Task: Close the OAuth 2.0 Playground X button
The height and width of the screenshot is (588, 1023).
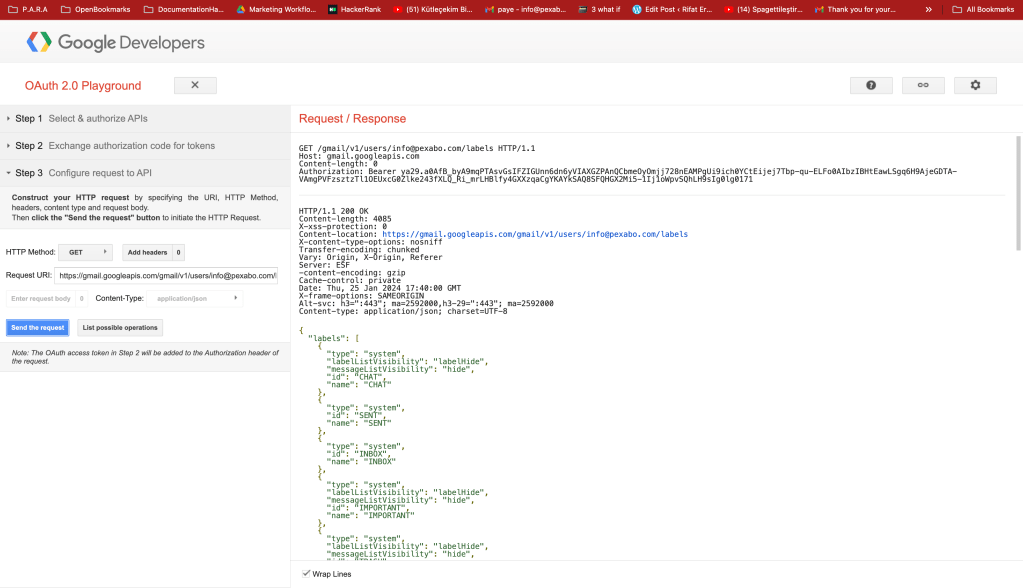Action: [195, 85]
